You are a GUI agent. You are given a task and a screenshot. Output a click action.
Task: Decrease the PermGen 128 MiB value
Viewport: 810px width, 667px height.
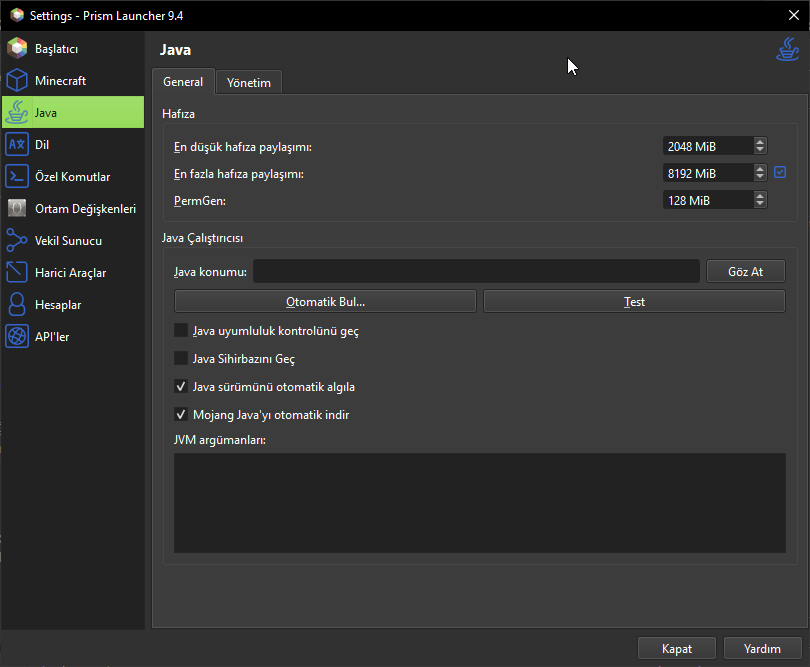point(759,204)
